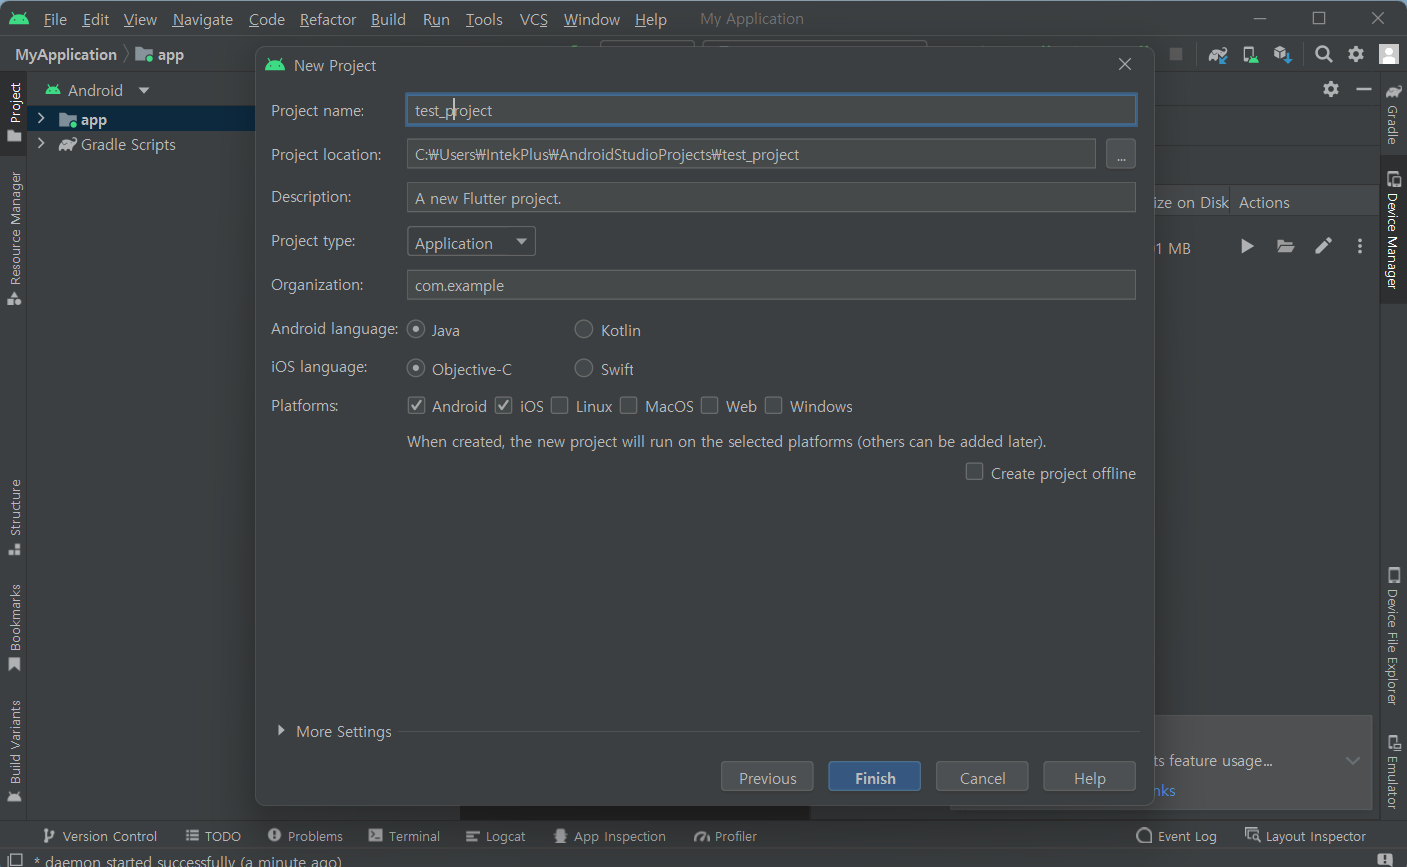
Task: Open the AVD device manager toolbar icon
Action: click(x=1250, y=54)
